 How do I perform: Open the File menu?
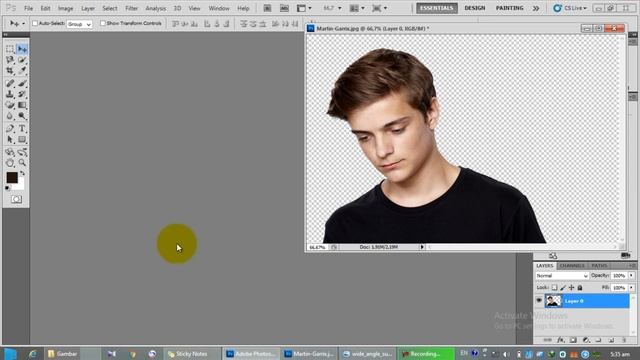pyautogui.click(x=28, y=8)
